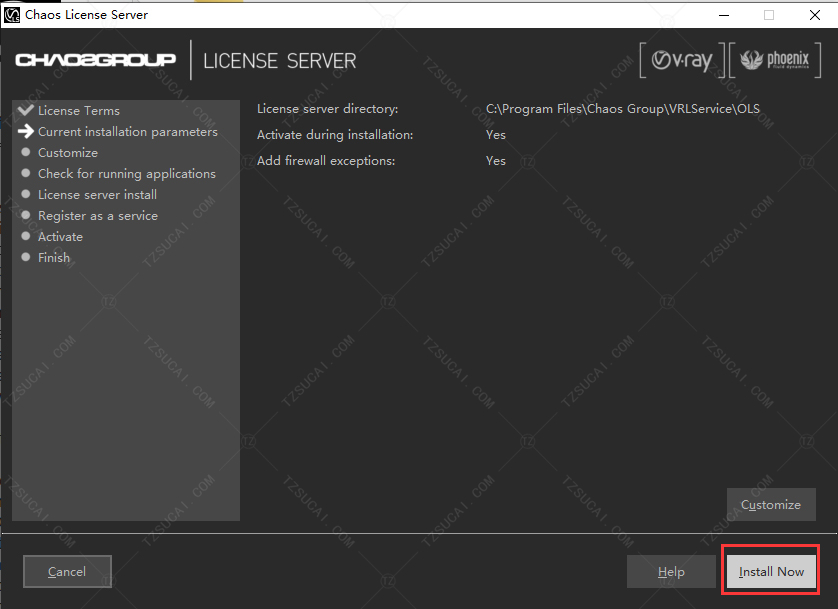The height and width of the screenshot is (609, 838).
Task: Select the License Terms step
Action: click(x=79, y=111)
